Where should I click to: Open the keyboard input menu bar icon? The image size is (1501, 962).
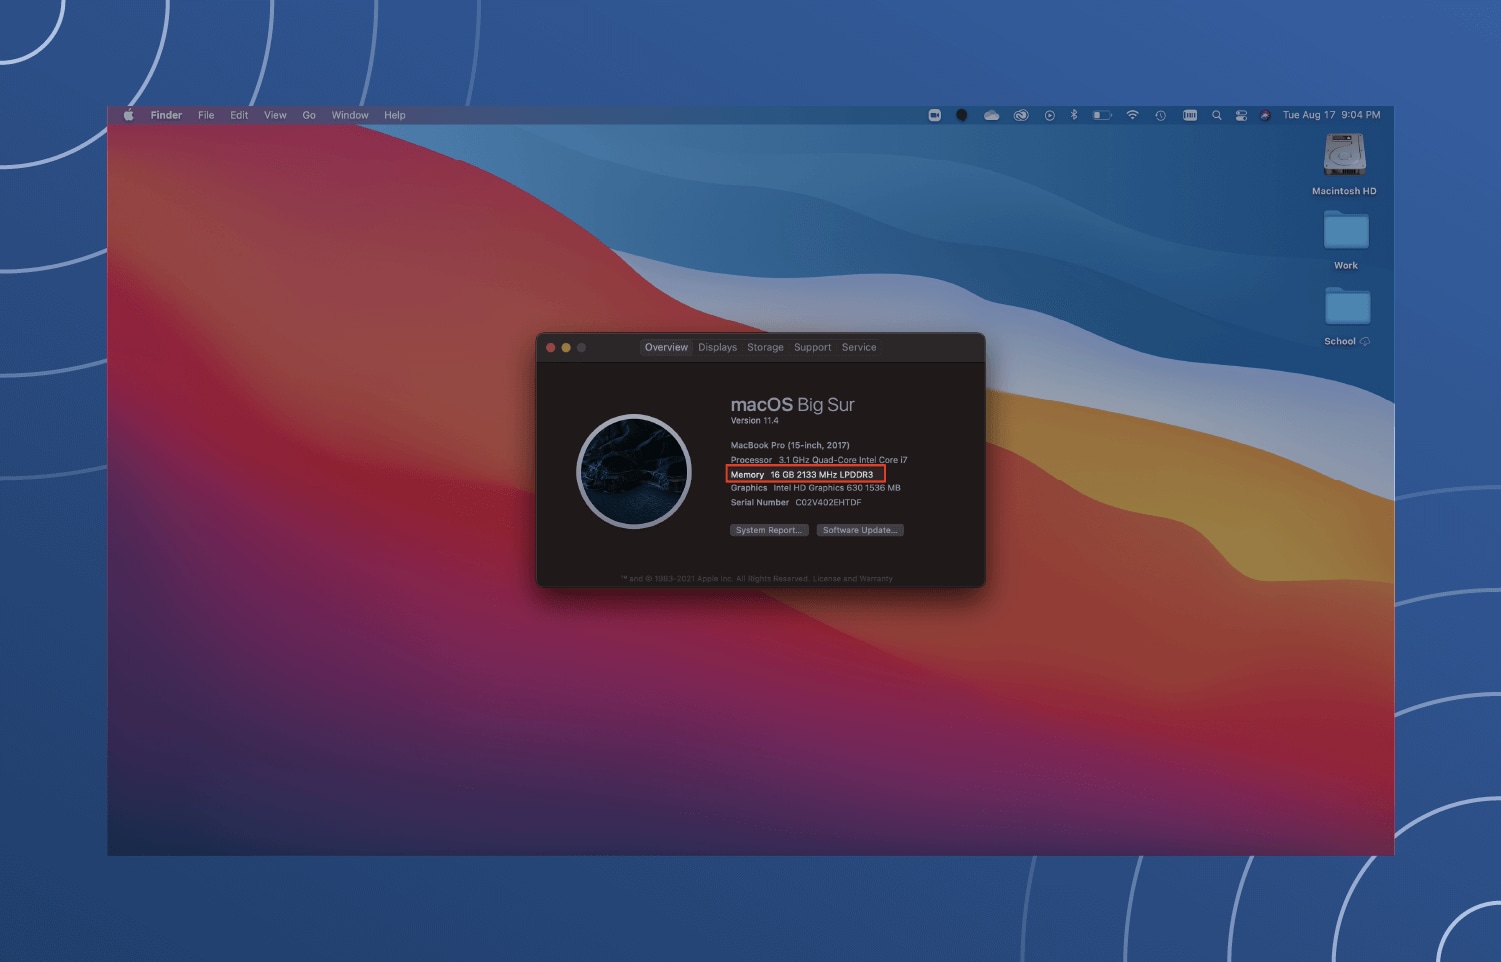1190,115
